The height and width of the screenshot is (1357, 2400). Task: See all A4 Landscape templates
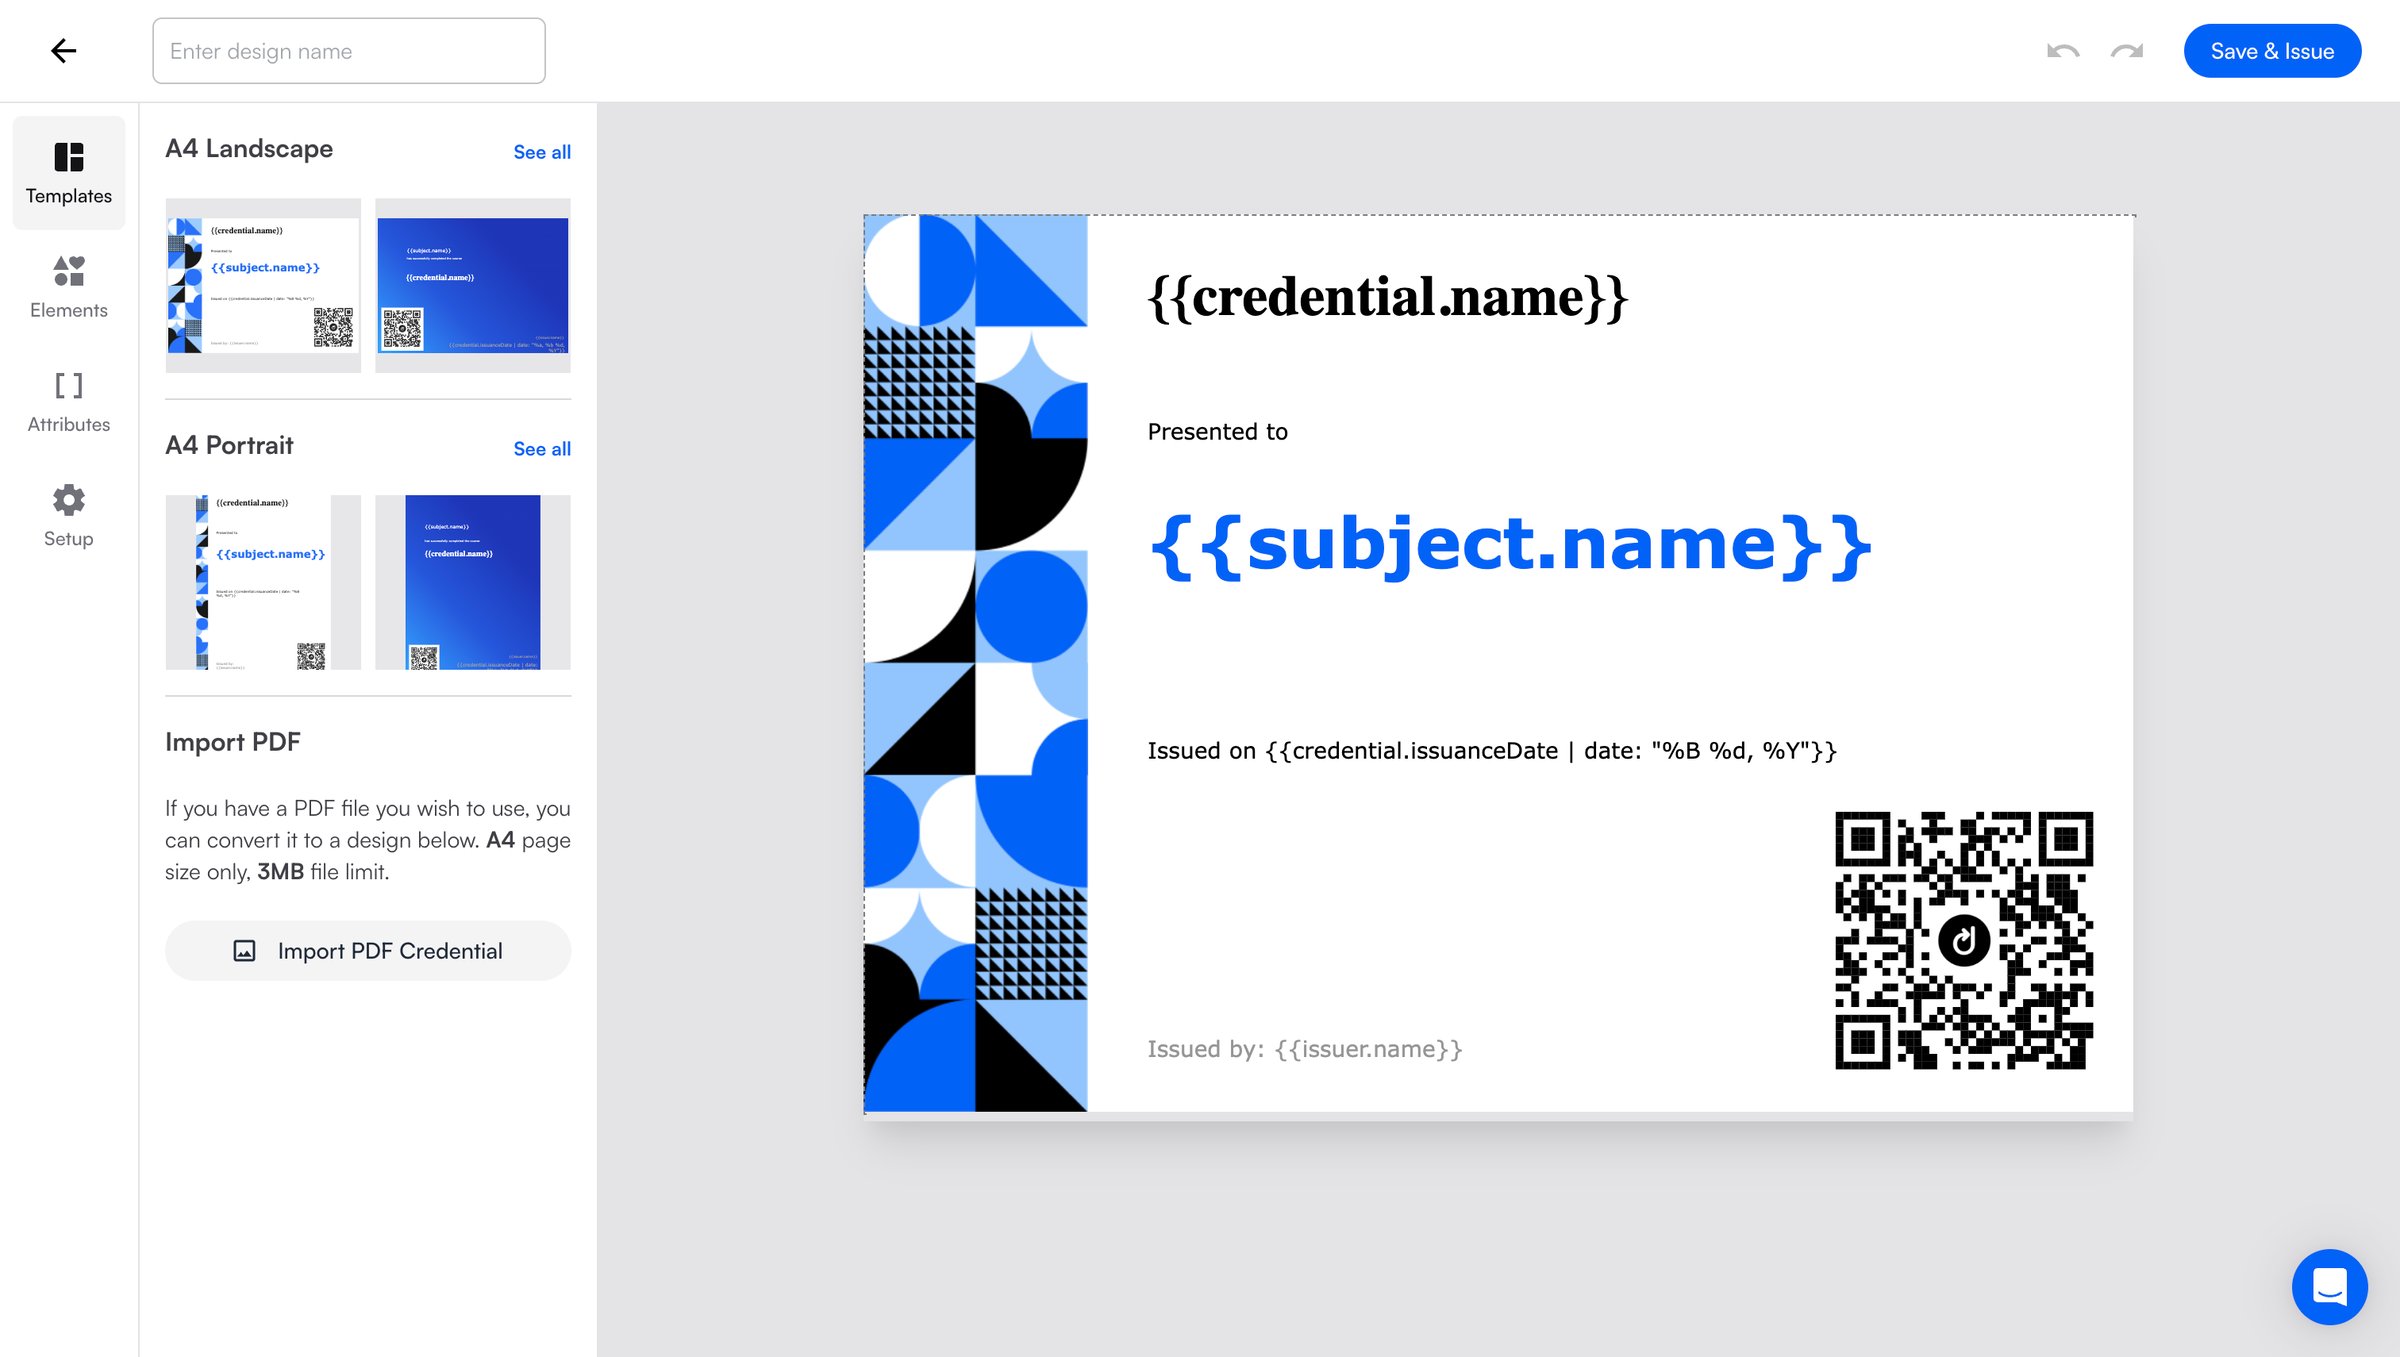pyautogui.click(x=542, y=152)
